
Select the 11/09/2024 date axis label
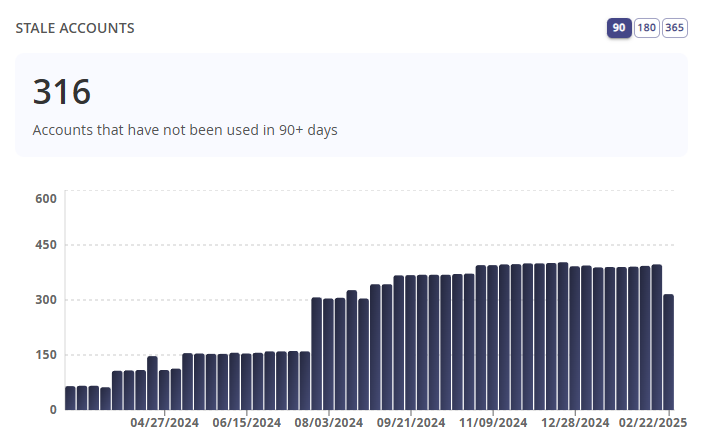[x=493, y=423]
